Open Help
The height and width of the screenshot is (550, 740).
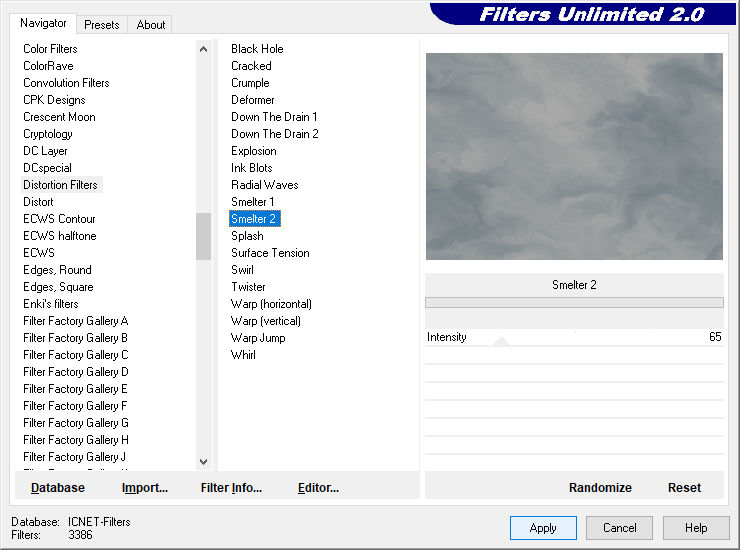point(696,528)
